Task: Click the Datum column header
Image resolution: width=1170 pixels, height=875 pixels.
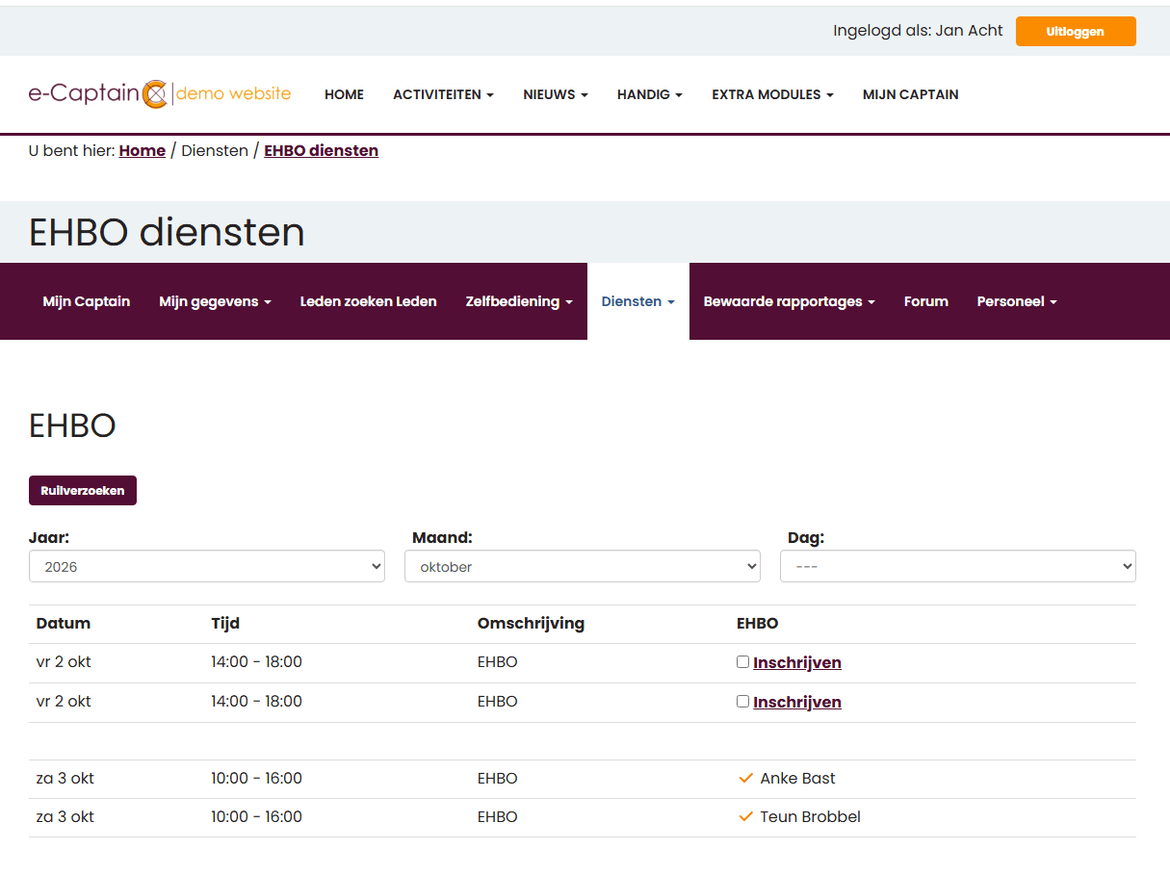Action: [63, 624]
